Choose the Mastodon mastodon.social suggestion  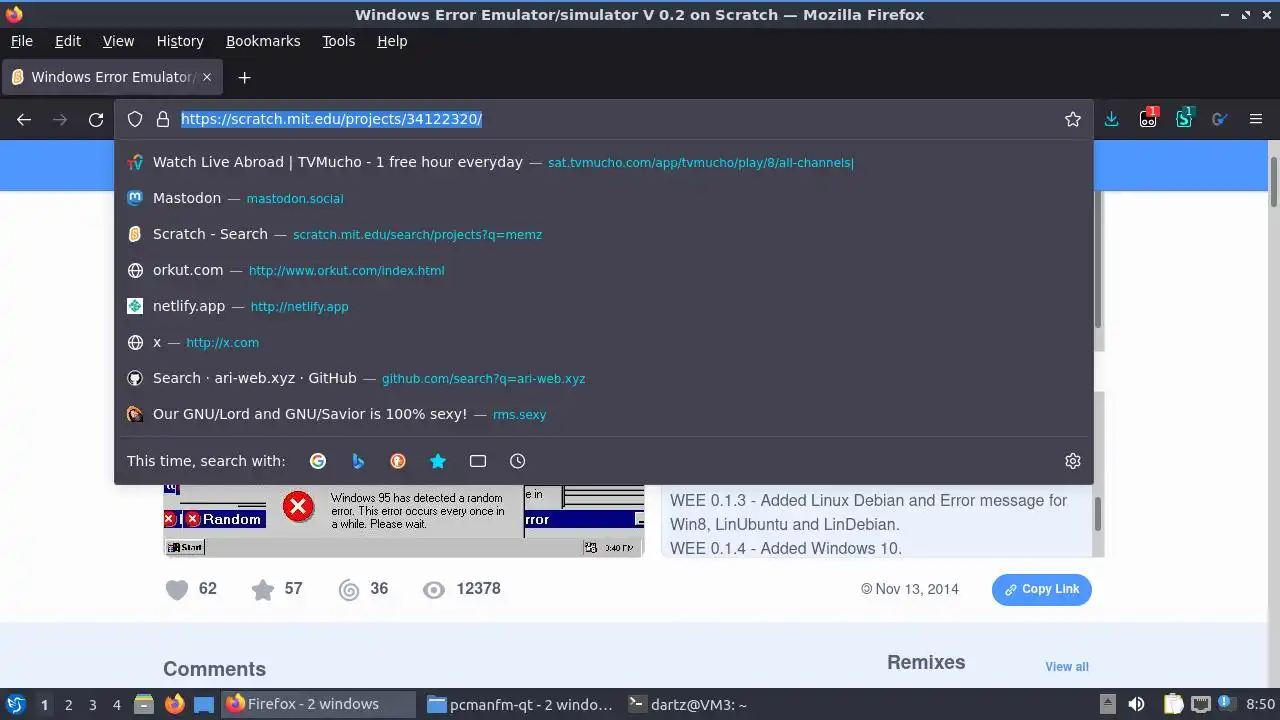coord(604,198)
